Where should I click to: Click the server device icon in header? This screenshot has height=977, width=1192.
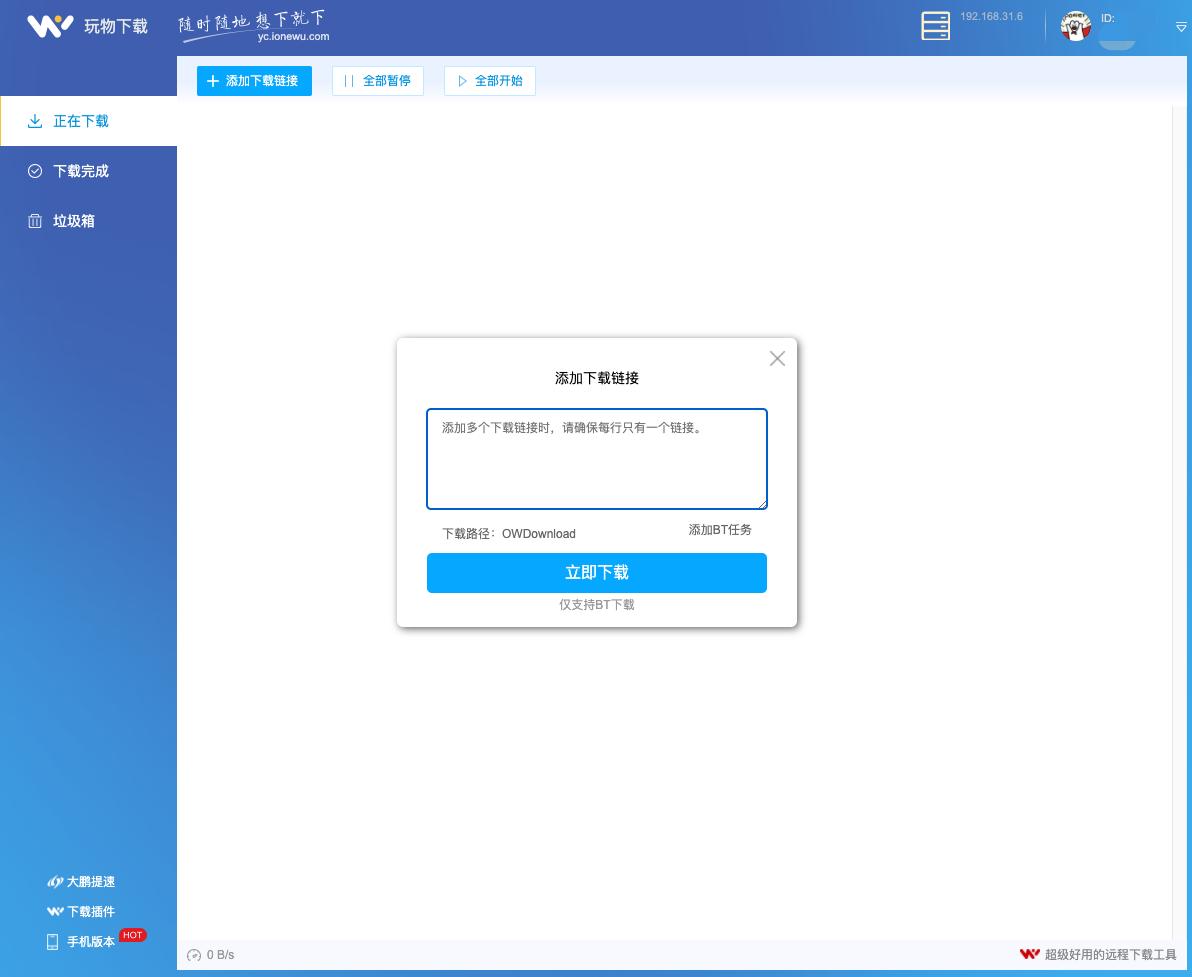pyautogui.click(x=935, y=26)
